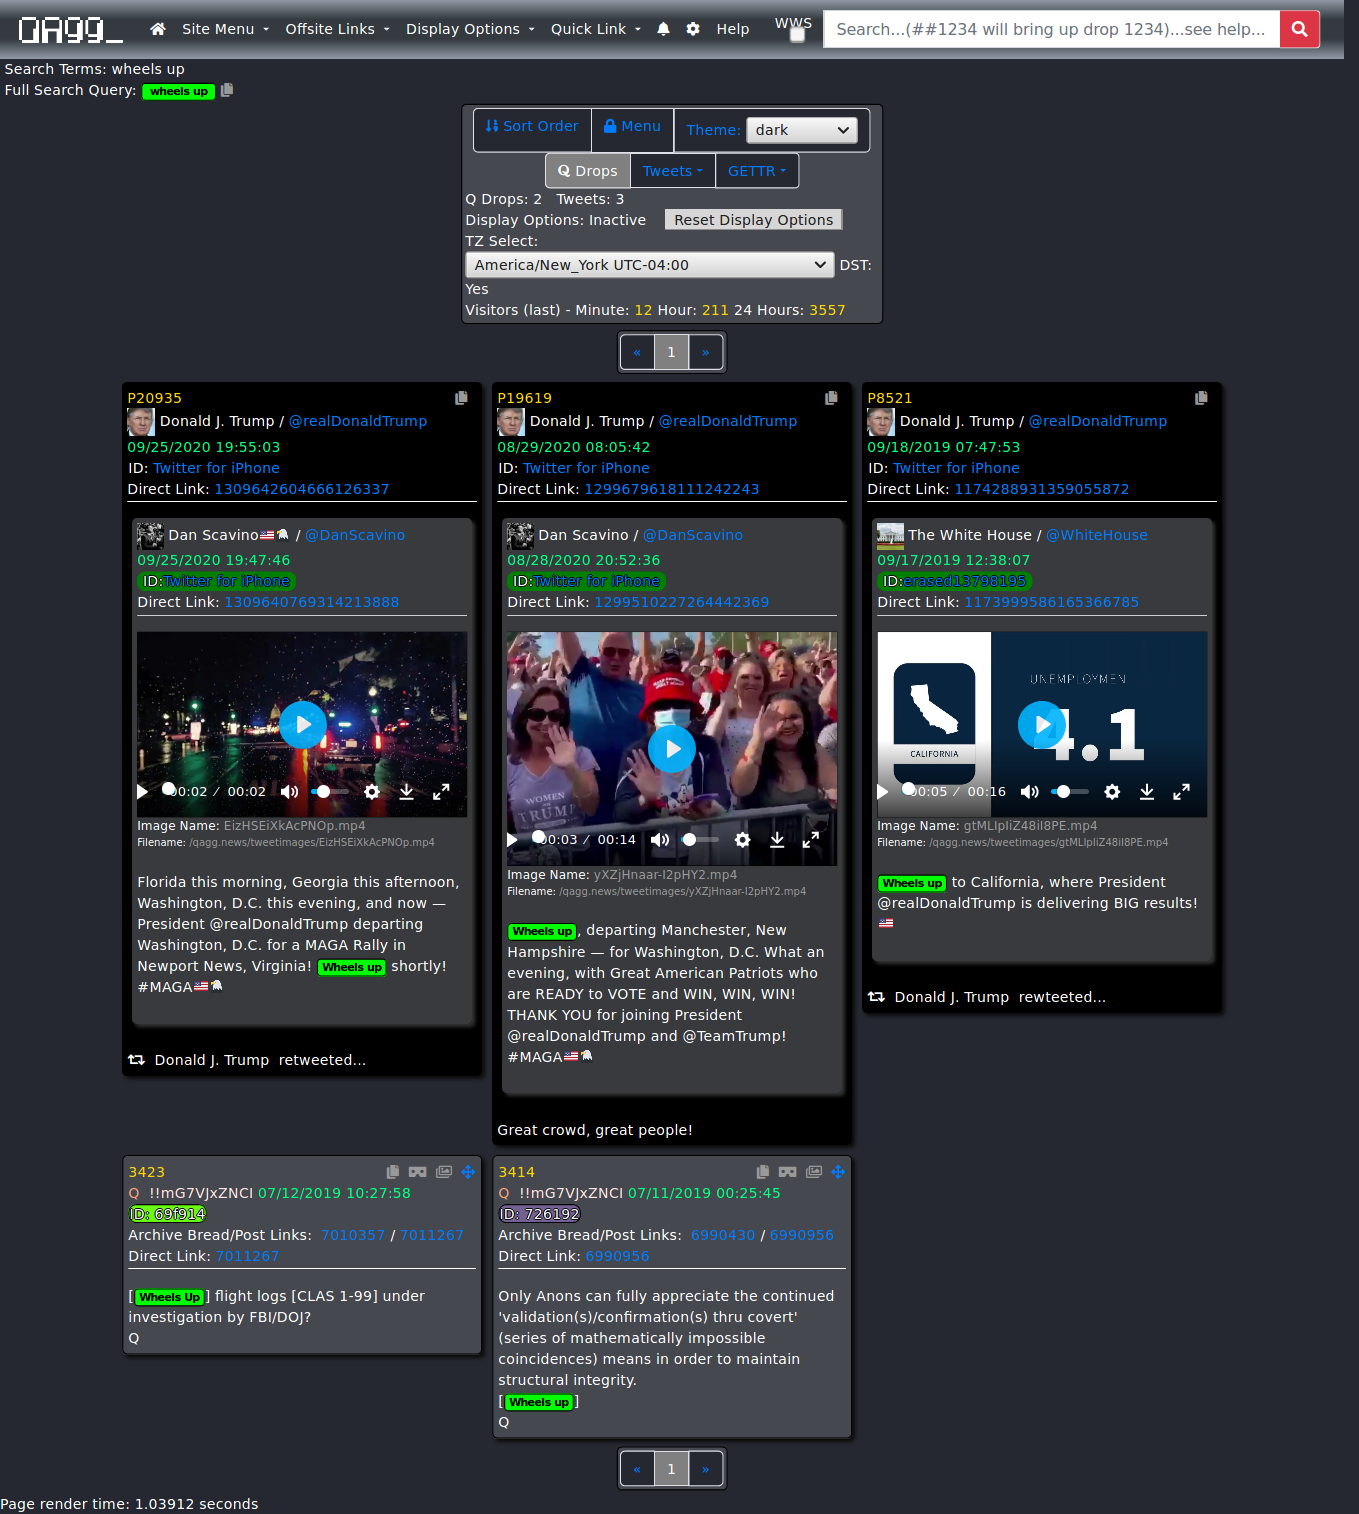
Task: Open VR goggles icon on drop 3423
Action: 418,1172
